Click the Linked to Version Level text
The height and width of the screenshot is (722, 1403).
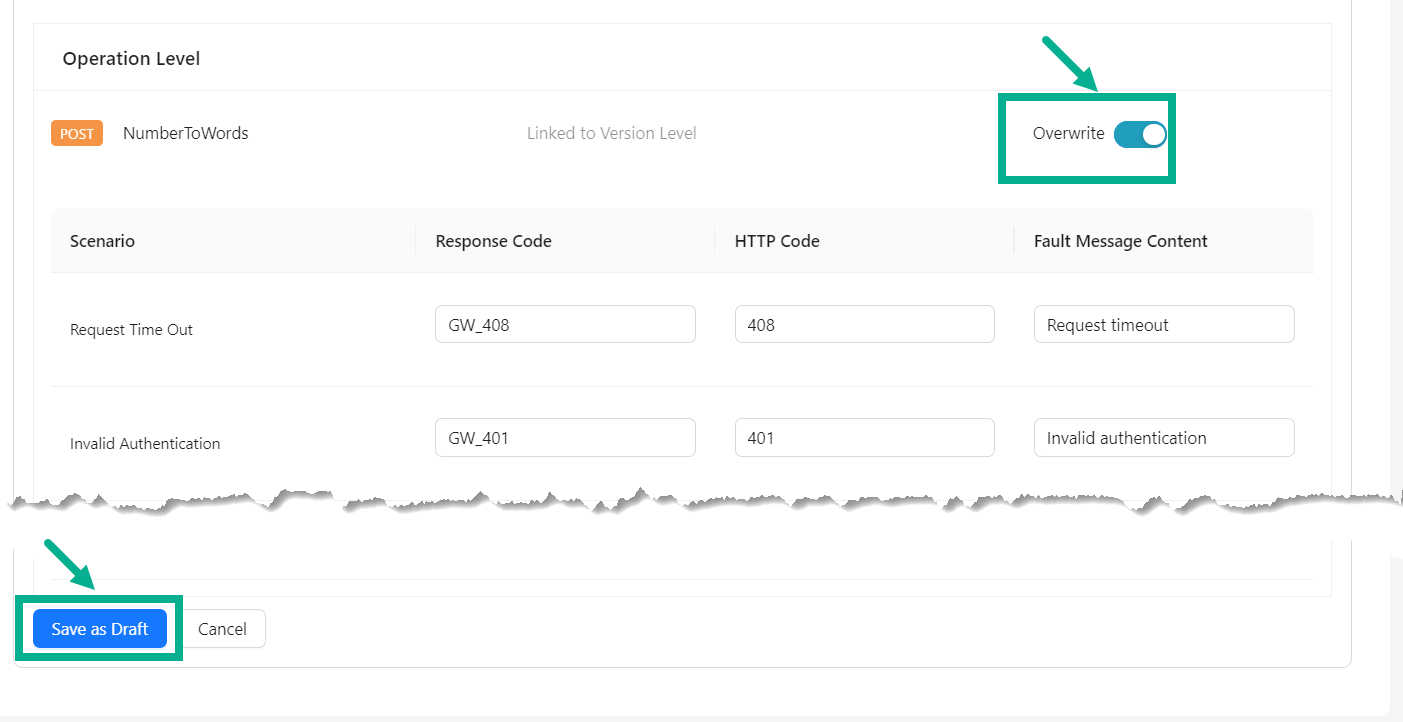(x=611, y=133)
